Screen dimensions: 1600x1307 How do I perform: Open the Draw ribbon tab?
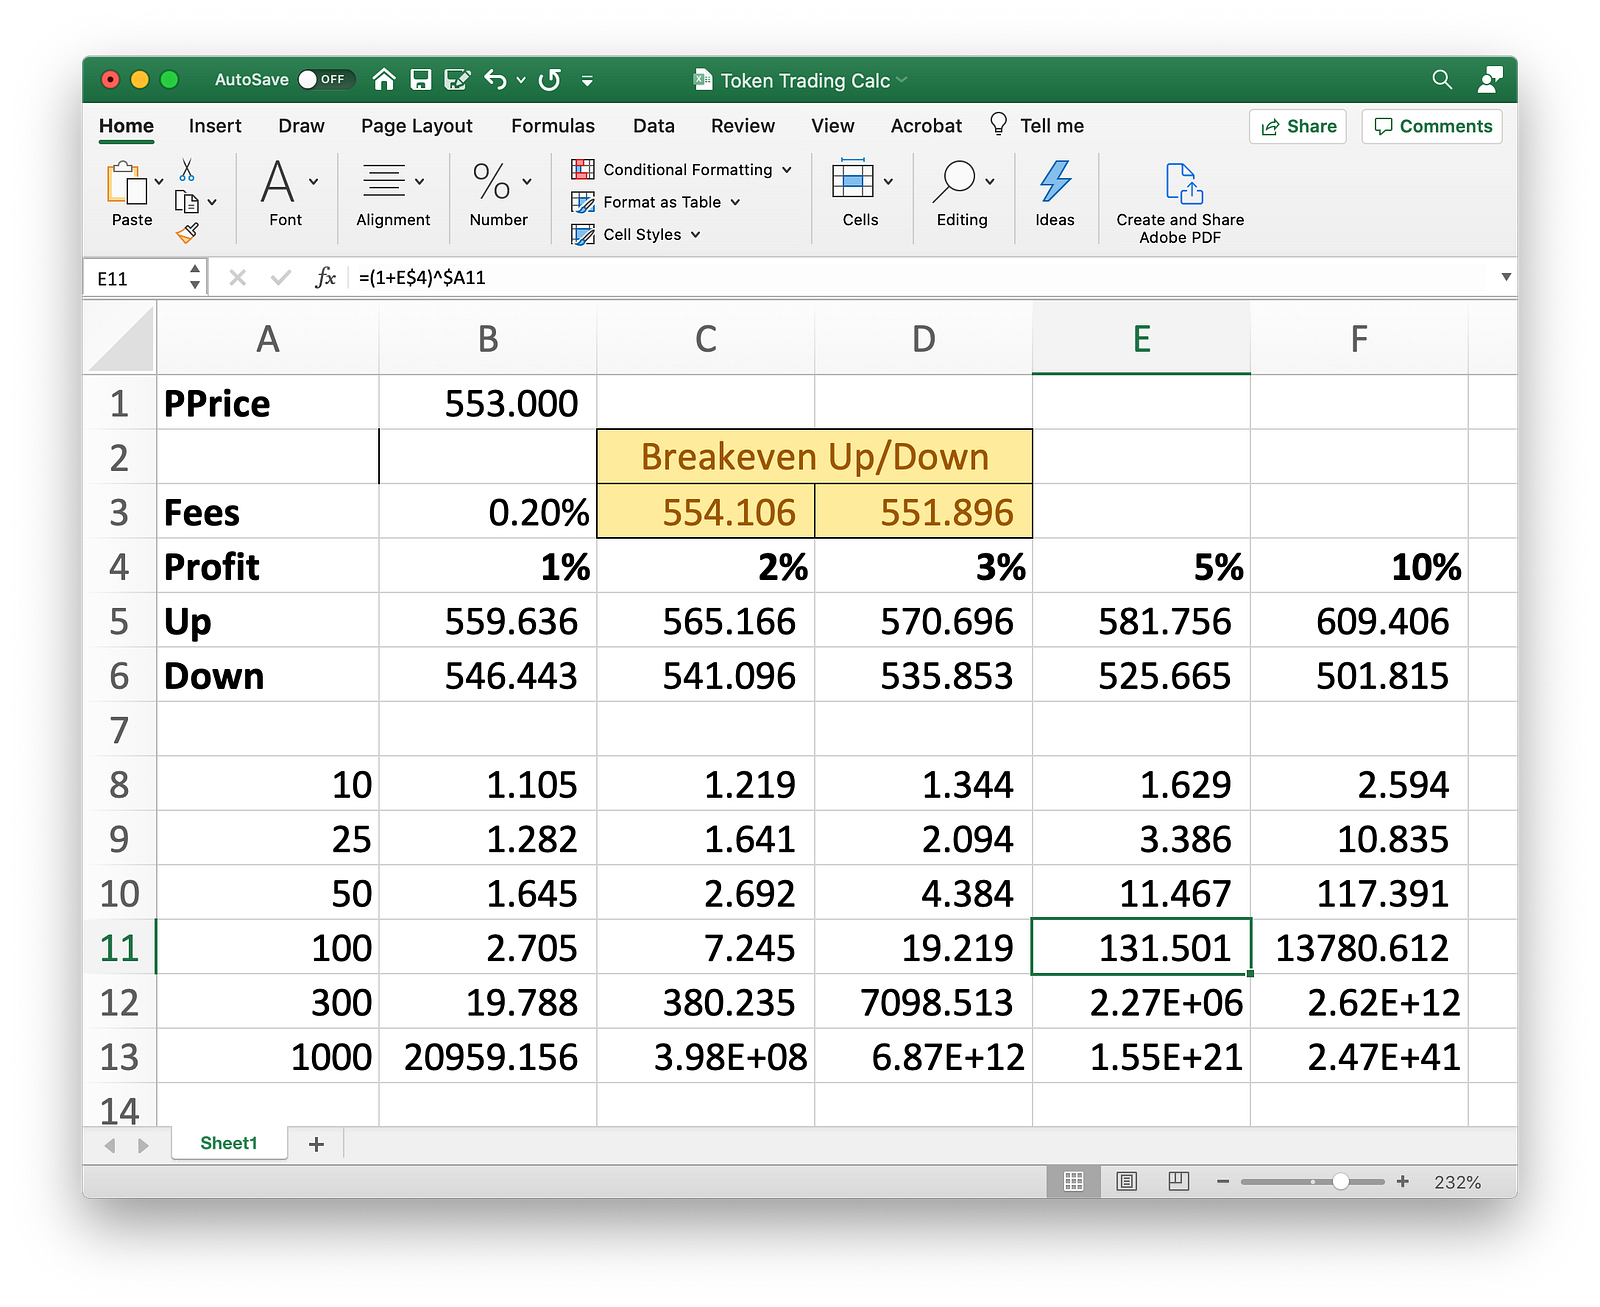pos(301,126)
